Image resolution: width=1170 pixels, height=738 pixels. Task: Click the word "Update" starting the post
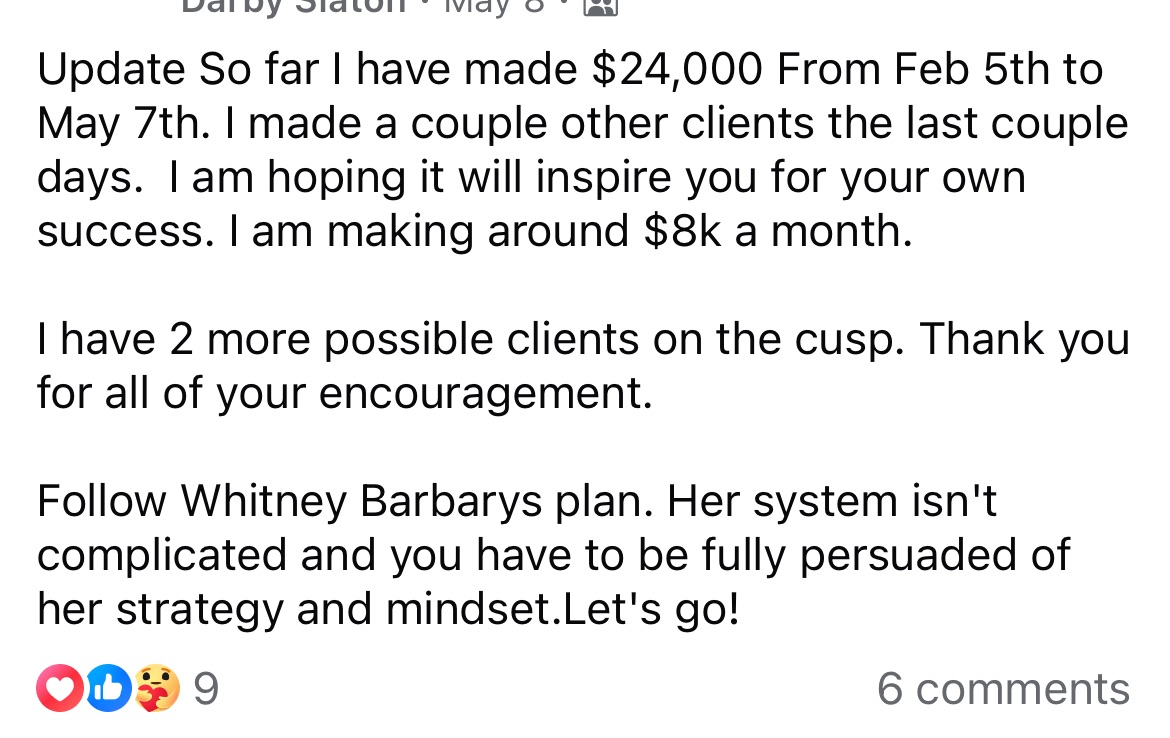coord(111,70)
